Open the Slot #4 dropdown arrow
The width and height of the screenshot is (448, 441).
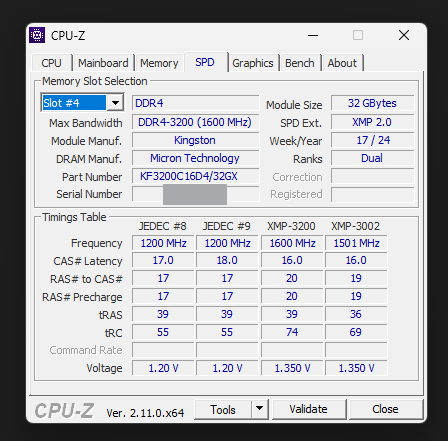(x=115, y=103)
